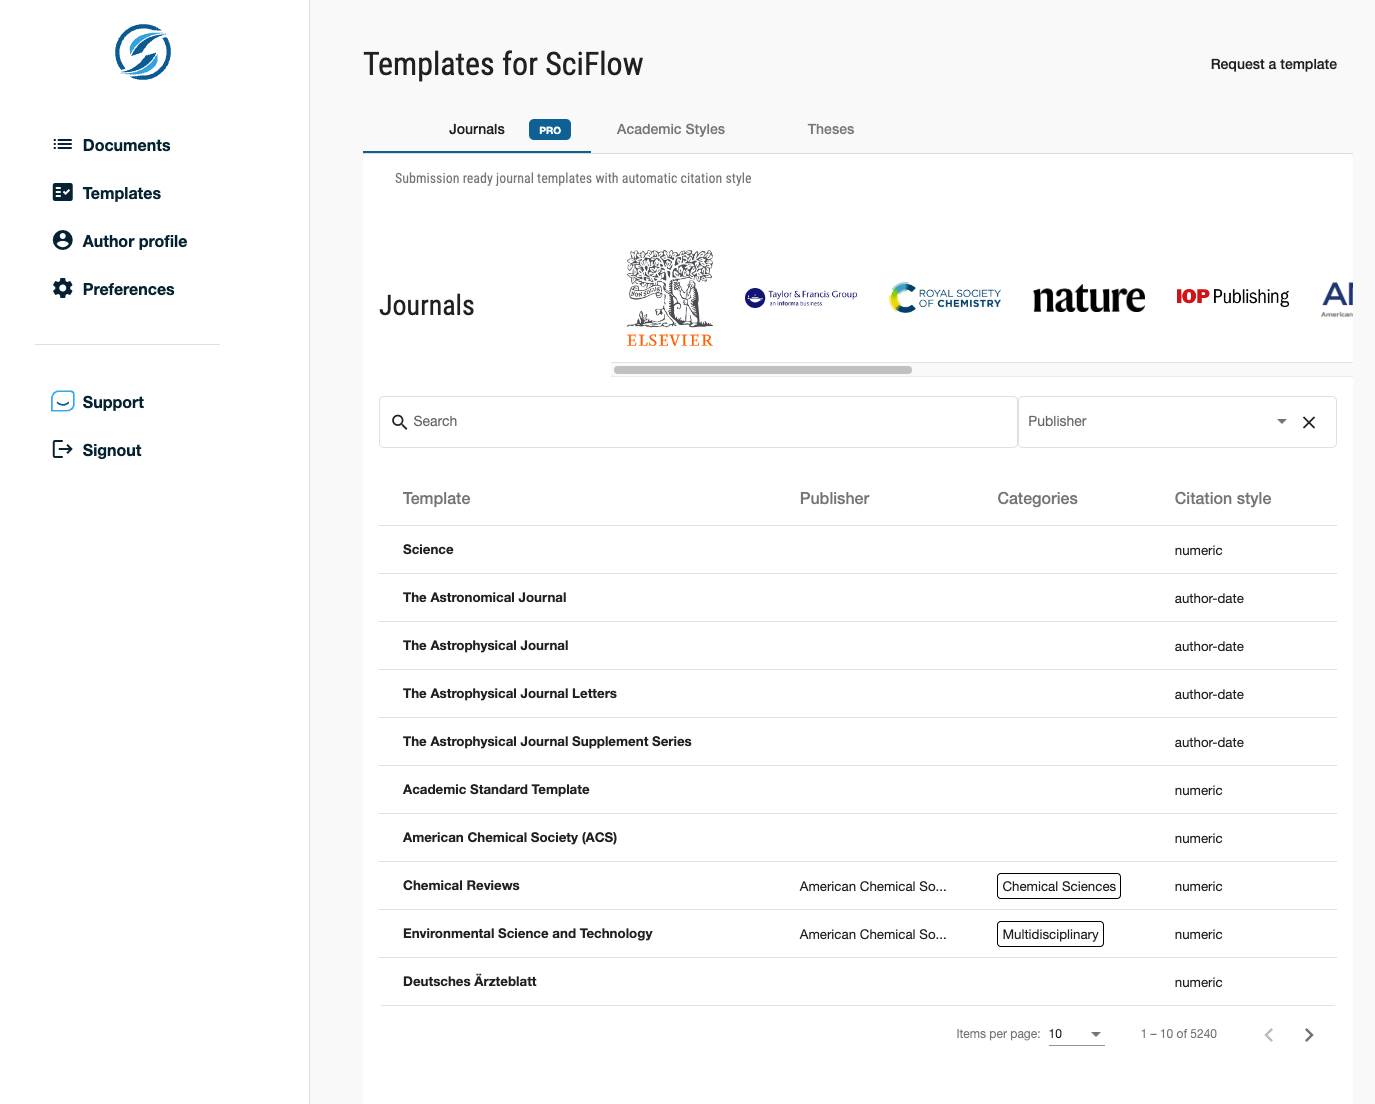Open the Chemical Reviews template
1375x1104 pixels.
[x=461, y=886]
